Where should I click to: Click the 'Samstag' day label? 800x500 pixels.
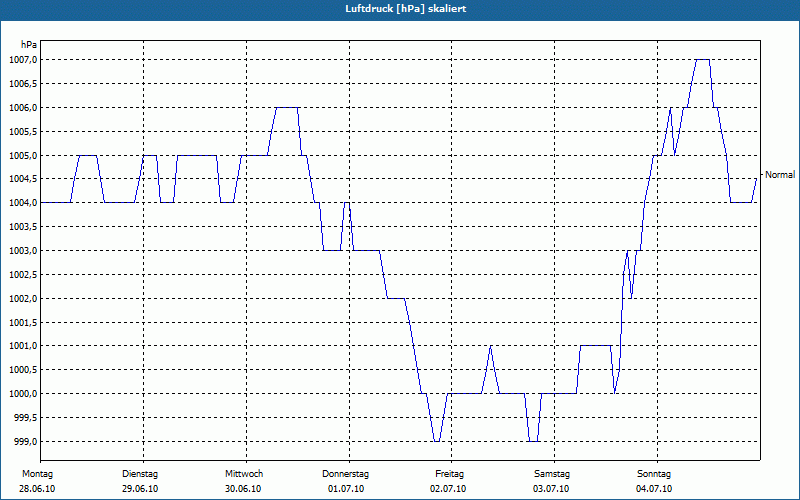(x=552, y=474)
